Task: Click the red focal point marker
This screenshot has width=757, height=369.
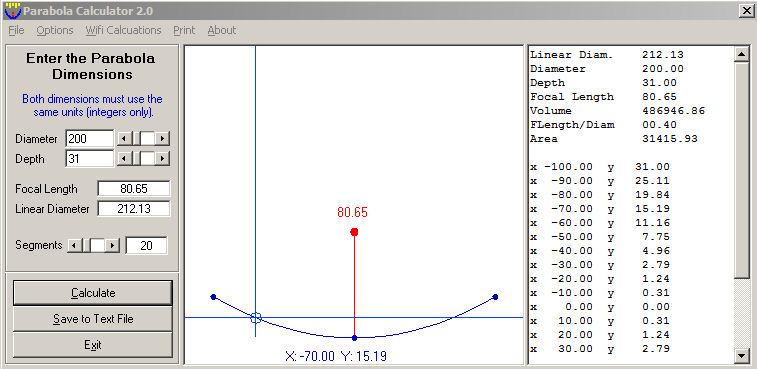Action: coord(354,232)
